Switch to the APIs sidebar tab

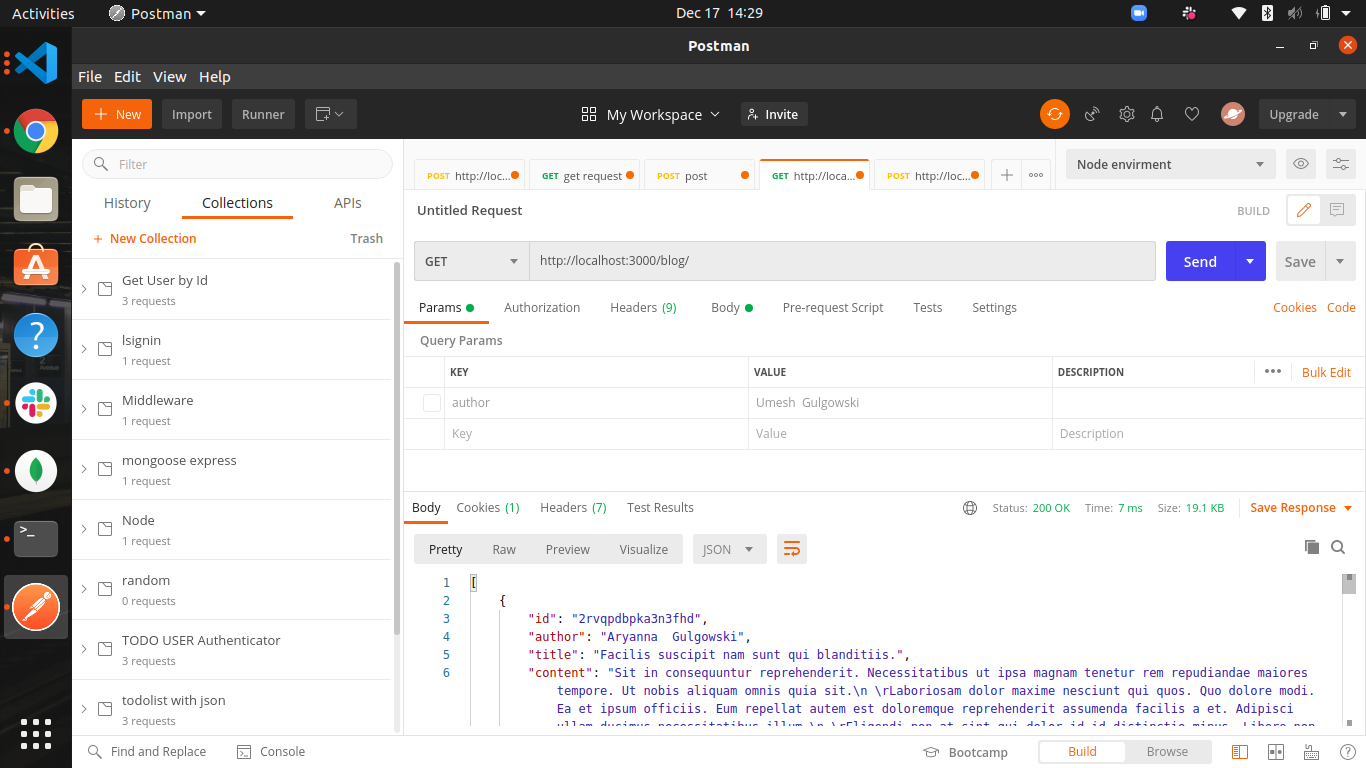pyautogui.click(x=348, y=203)
